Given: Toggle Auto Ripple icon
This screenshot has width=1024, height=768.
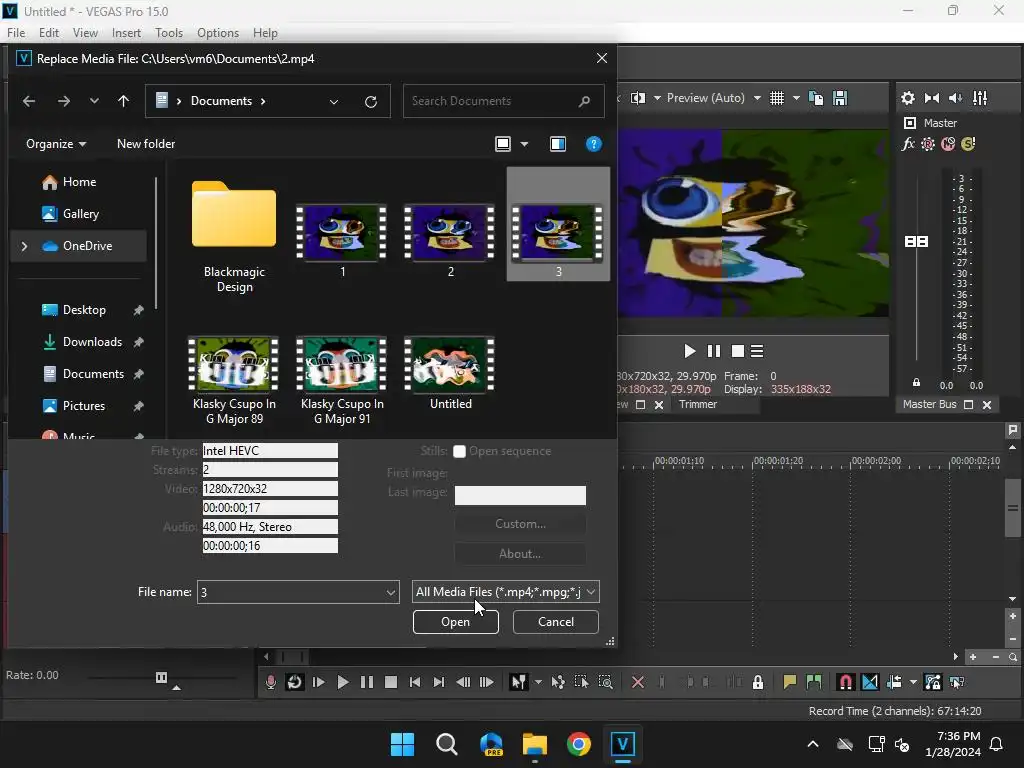Looking at the screenshot, I should pos(894,682).
